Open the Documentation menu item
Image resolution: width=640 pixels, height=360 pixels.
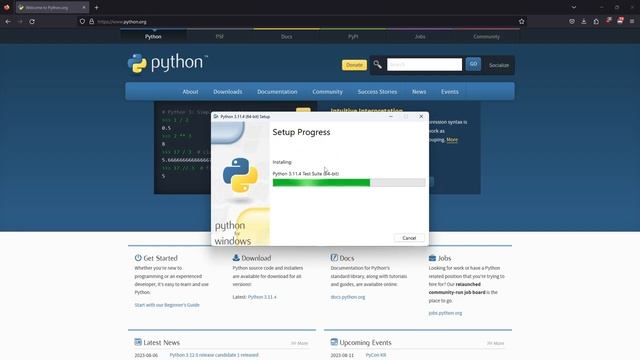pyautogui.click(x=277, y=91)
